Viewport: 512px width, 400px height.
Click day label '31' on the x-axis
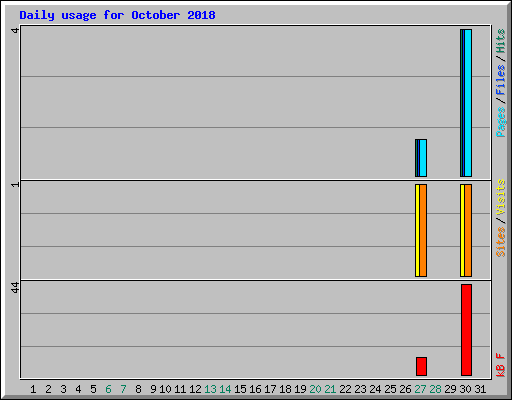click(x=480, y=389)
